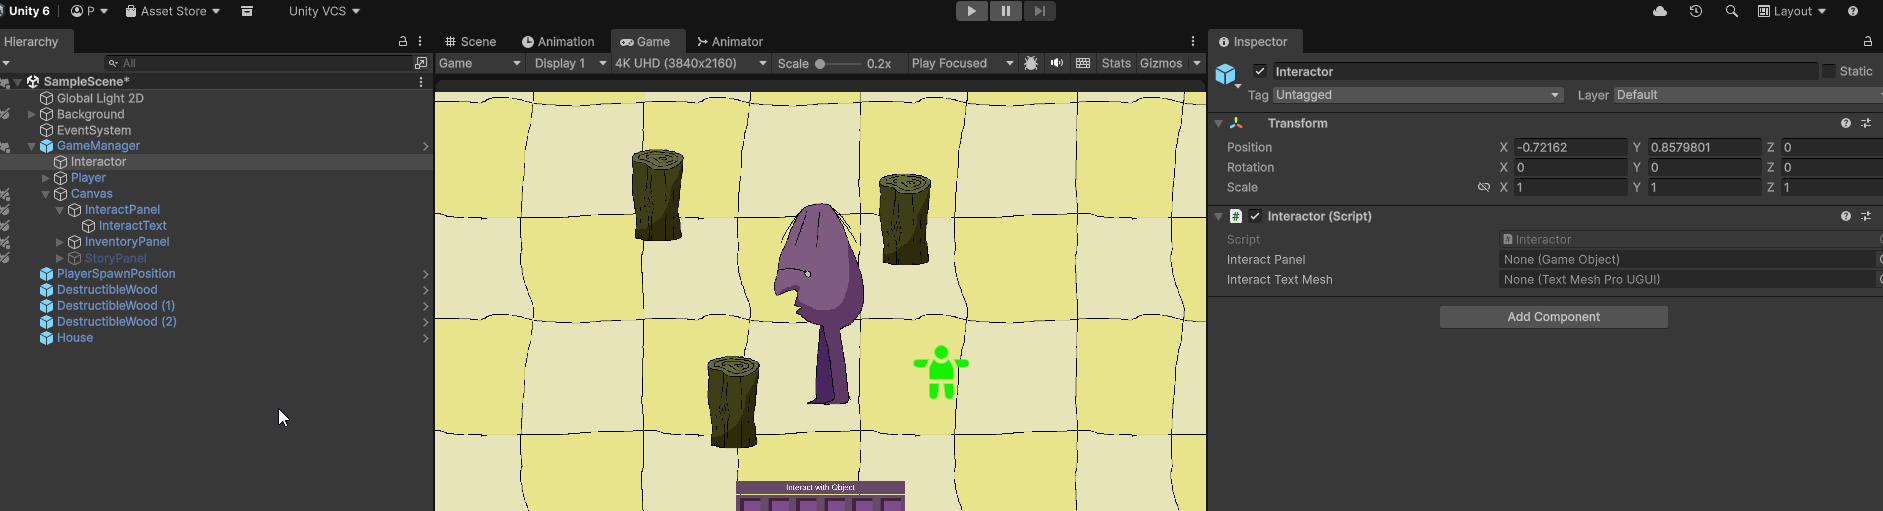Select DestructibleWood (1) in Hierarchy

pos(116,306)
